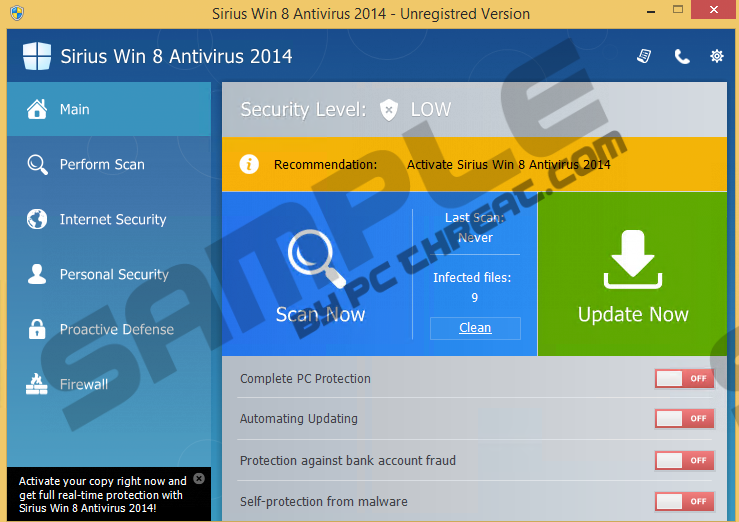
Task: Click the Firewall brick wall icon
Action: [37, 384]
